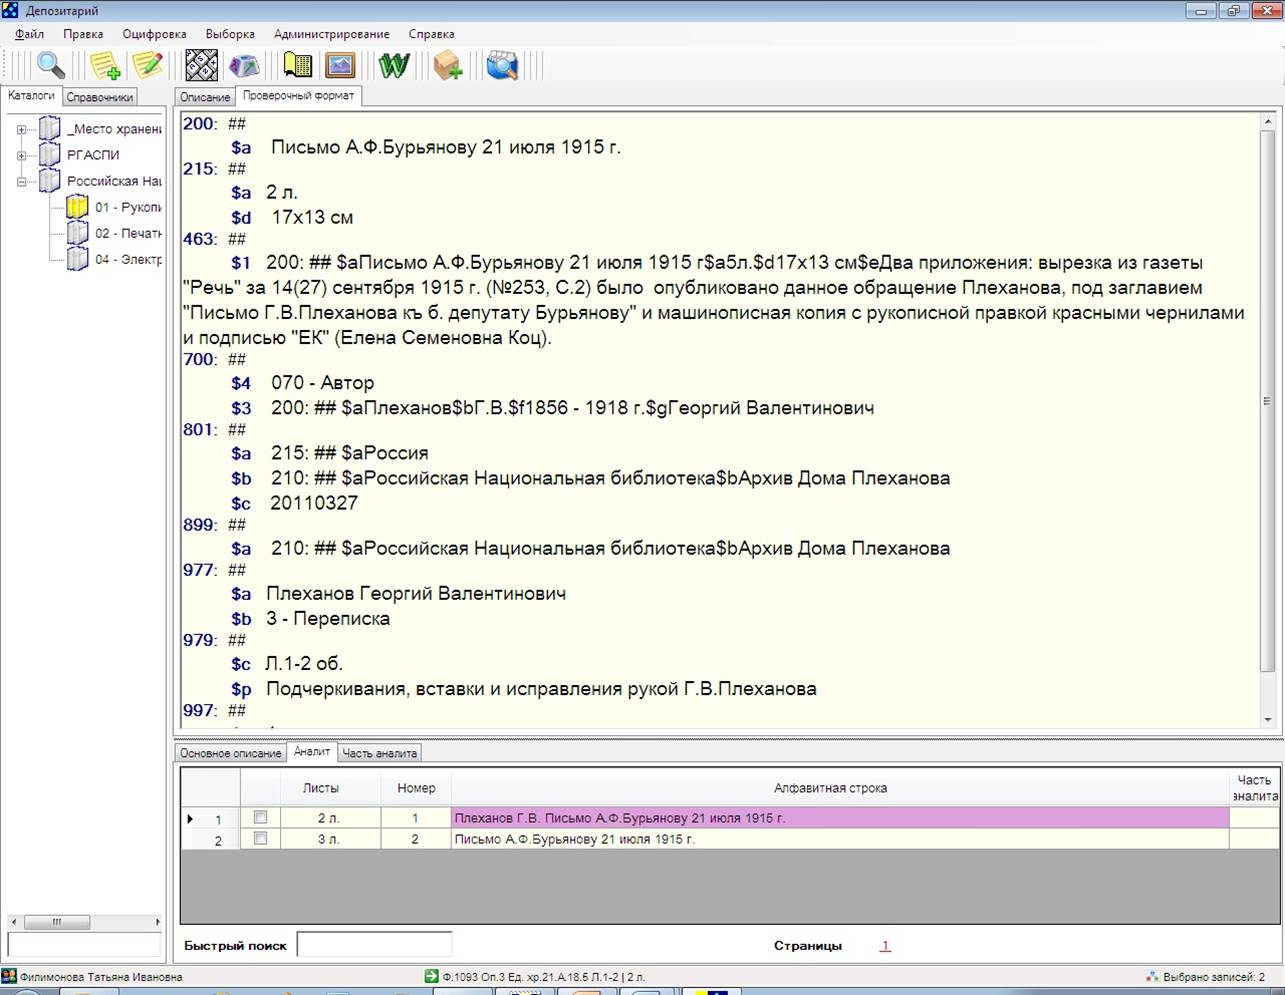The width and height of the screenshot is (1285, 995).
Task: Open the Справка menu
Action: 431,34
